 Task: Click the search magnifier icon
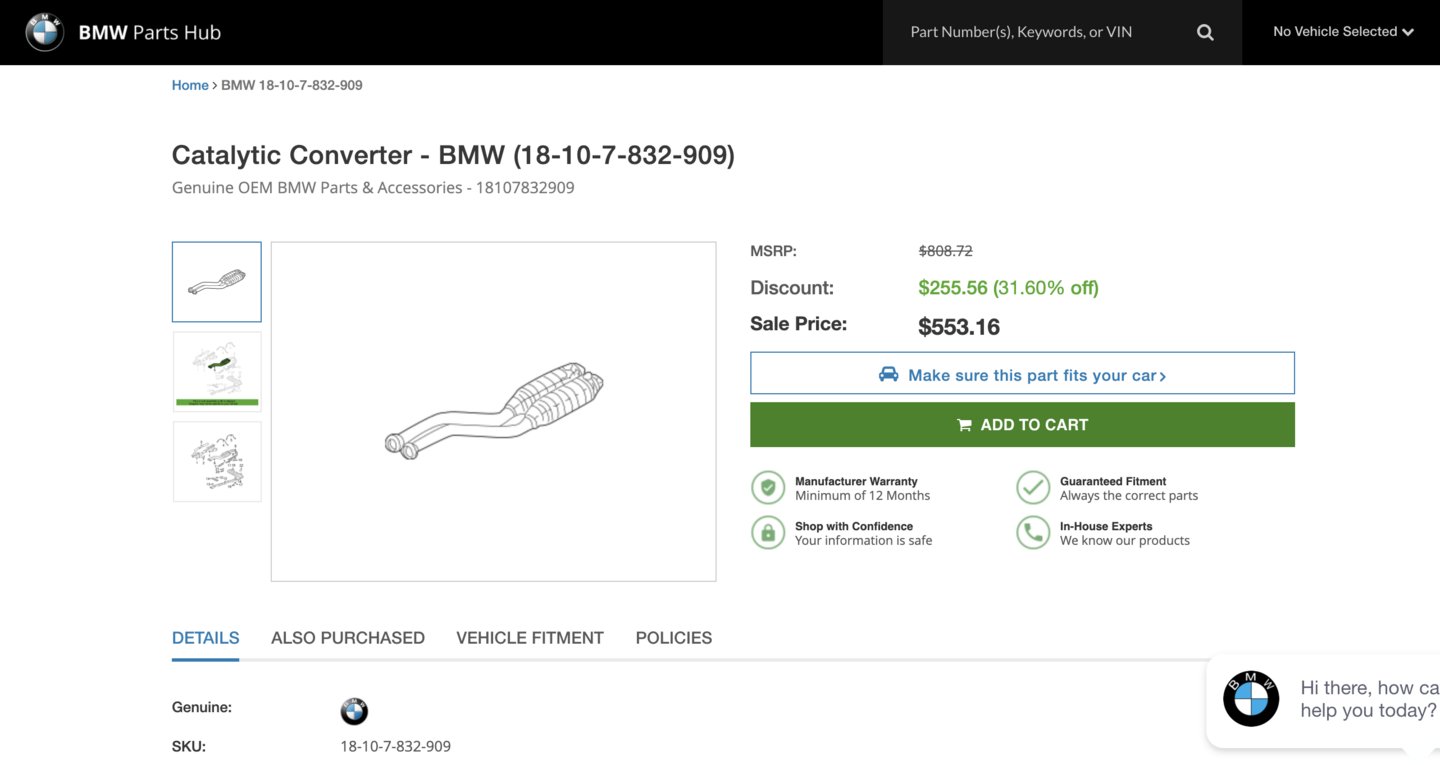click(x=1205, y=32)
